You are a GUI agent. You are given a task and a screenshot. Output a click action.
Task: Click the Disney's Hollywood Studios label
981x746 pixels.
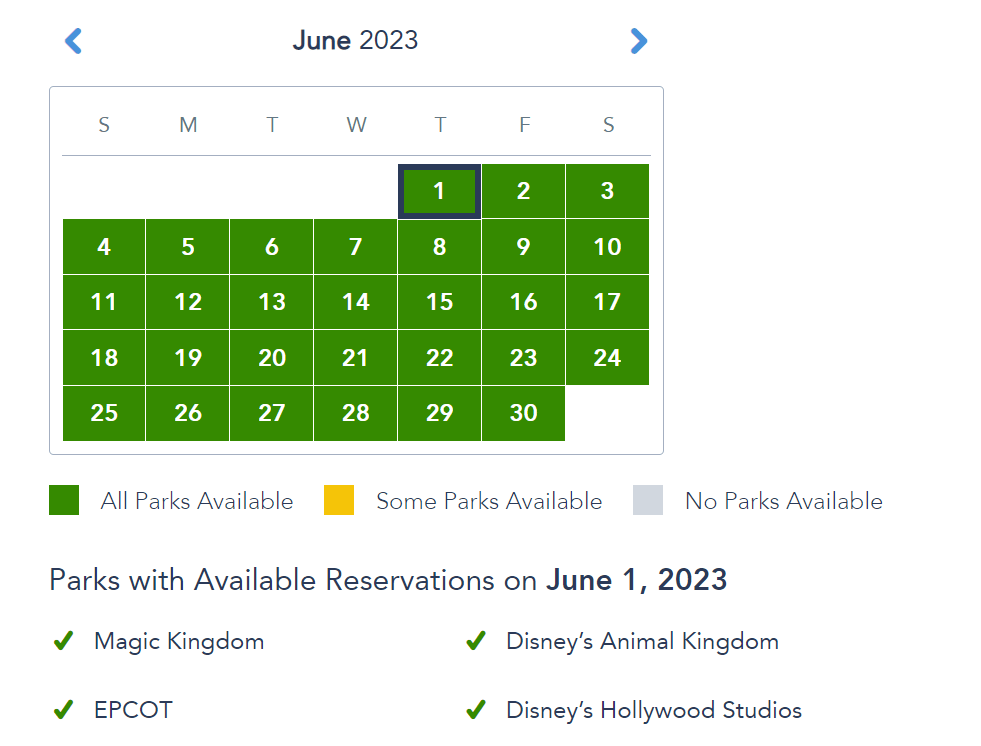click(654, 710)
